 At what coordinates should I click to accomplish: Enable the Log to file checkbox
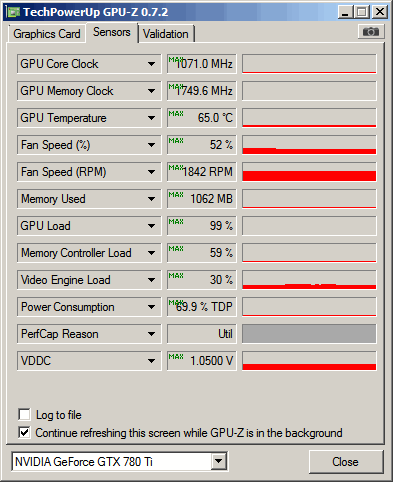tap(24, 415)
